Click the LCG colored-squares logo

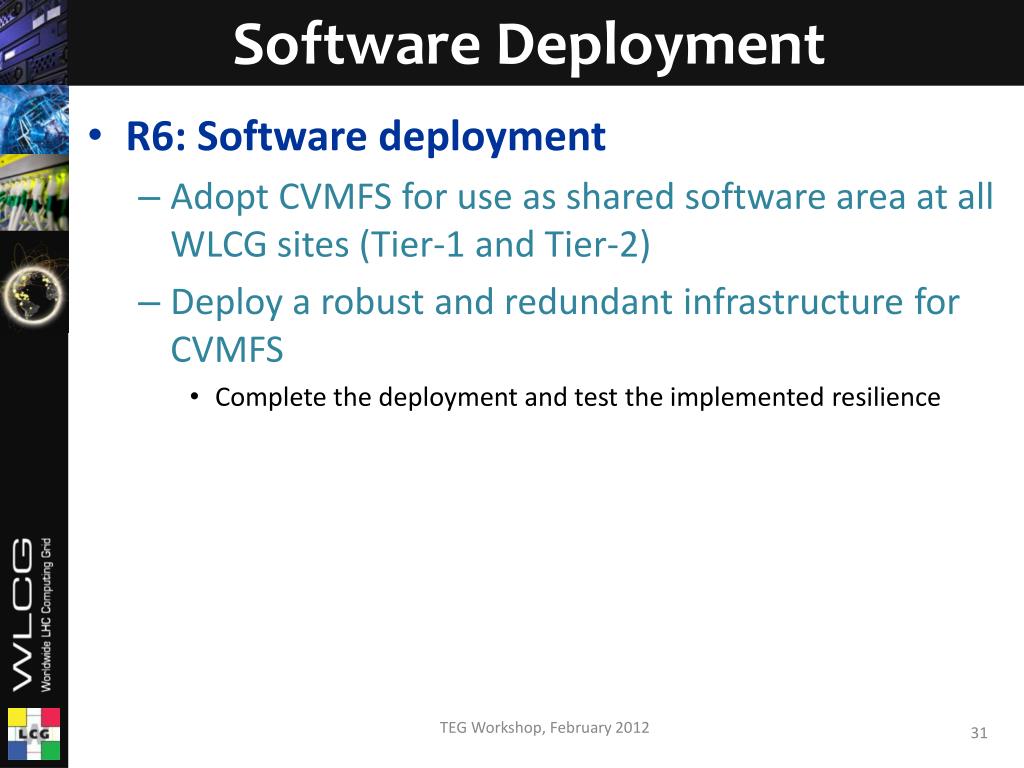point(34,734)
